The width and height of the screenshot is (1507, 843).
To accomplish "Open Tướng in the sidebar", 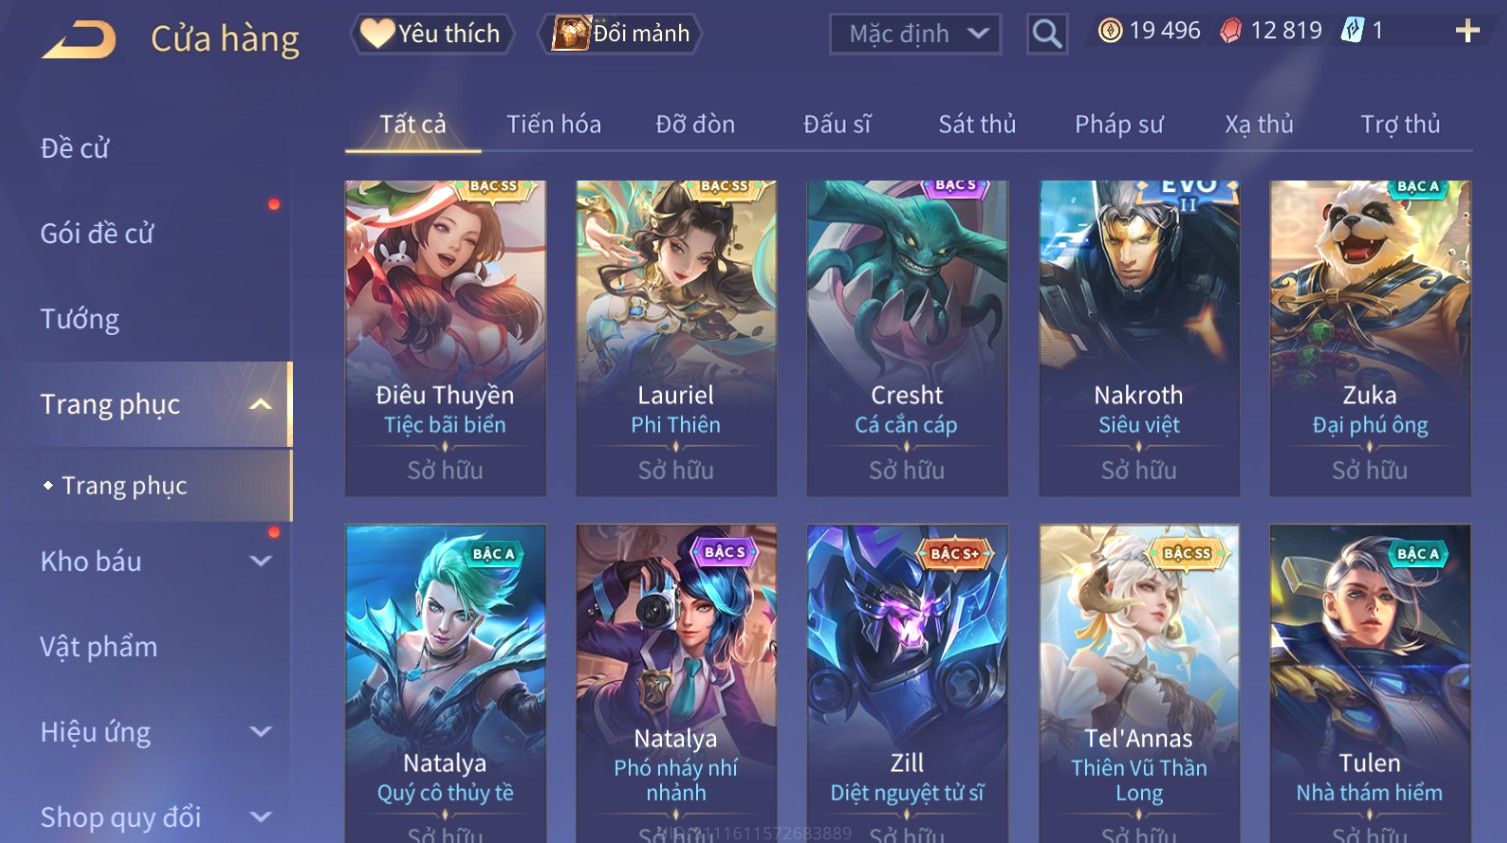I will (x=80, y=319).
